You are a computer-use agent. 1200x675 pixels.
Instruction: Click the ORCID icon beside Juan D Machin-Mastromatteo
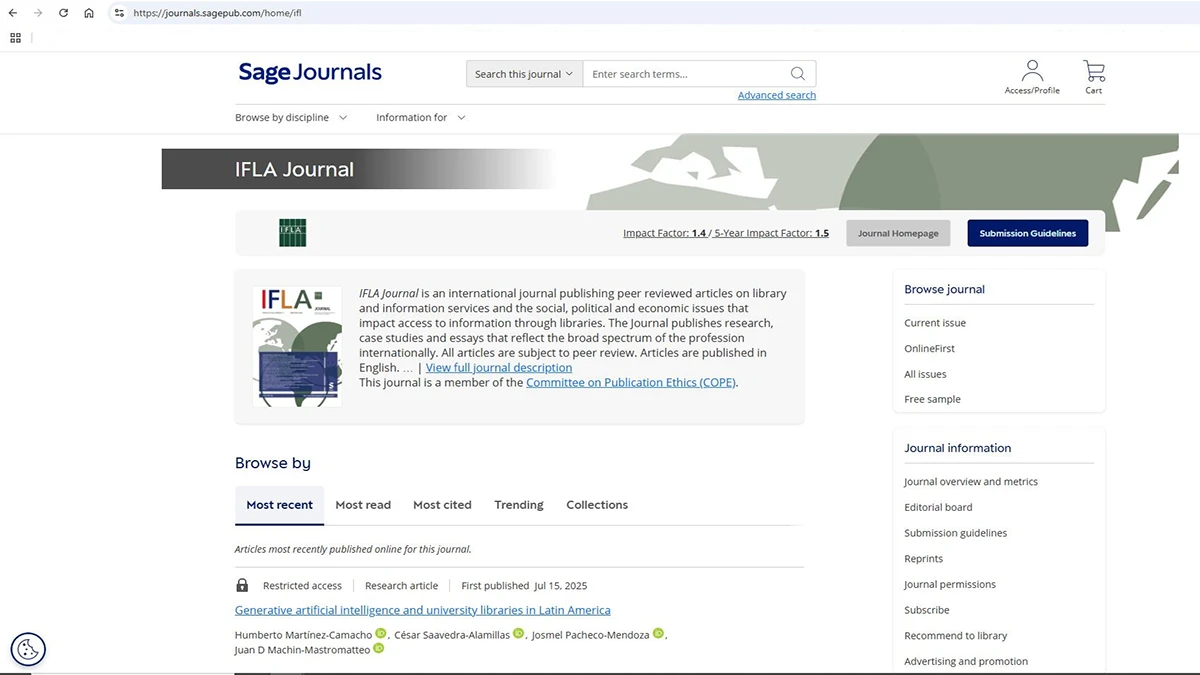tap(379, 648)
